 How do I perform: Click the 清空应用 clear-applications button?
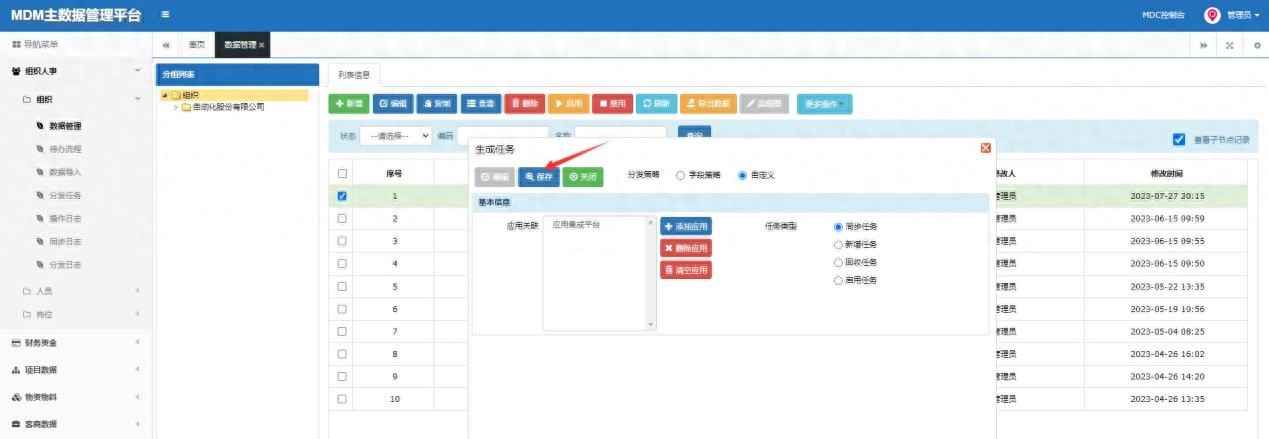click(x=686, y=270)
